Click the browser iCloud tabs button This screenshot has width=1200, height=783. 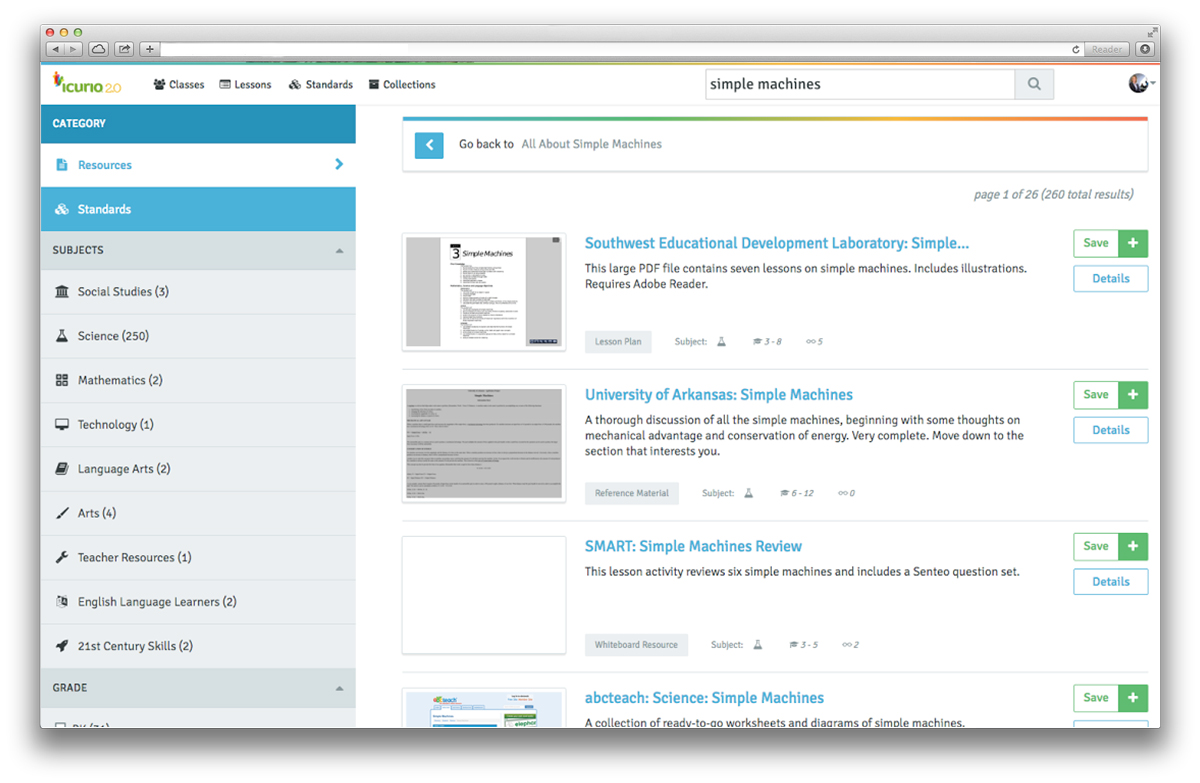point(99,48)
